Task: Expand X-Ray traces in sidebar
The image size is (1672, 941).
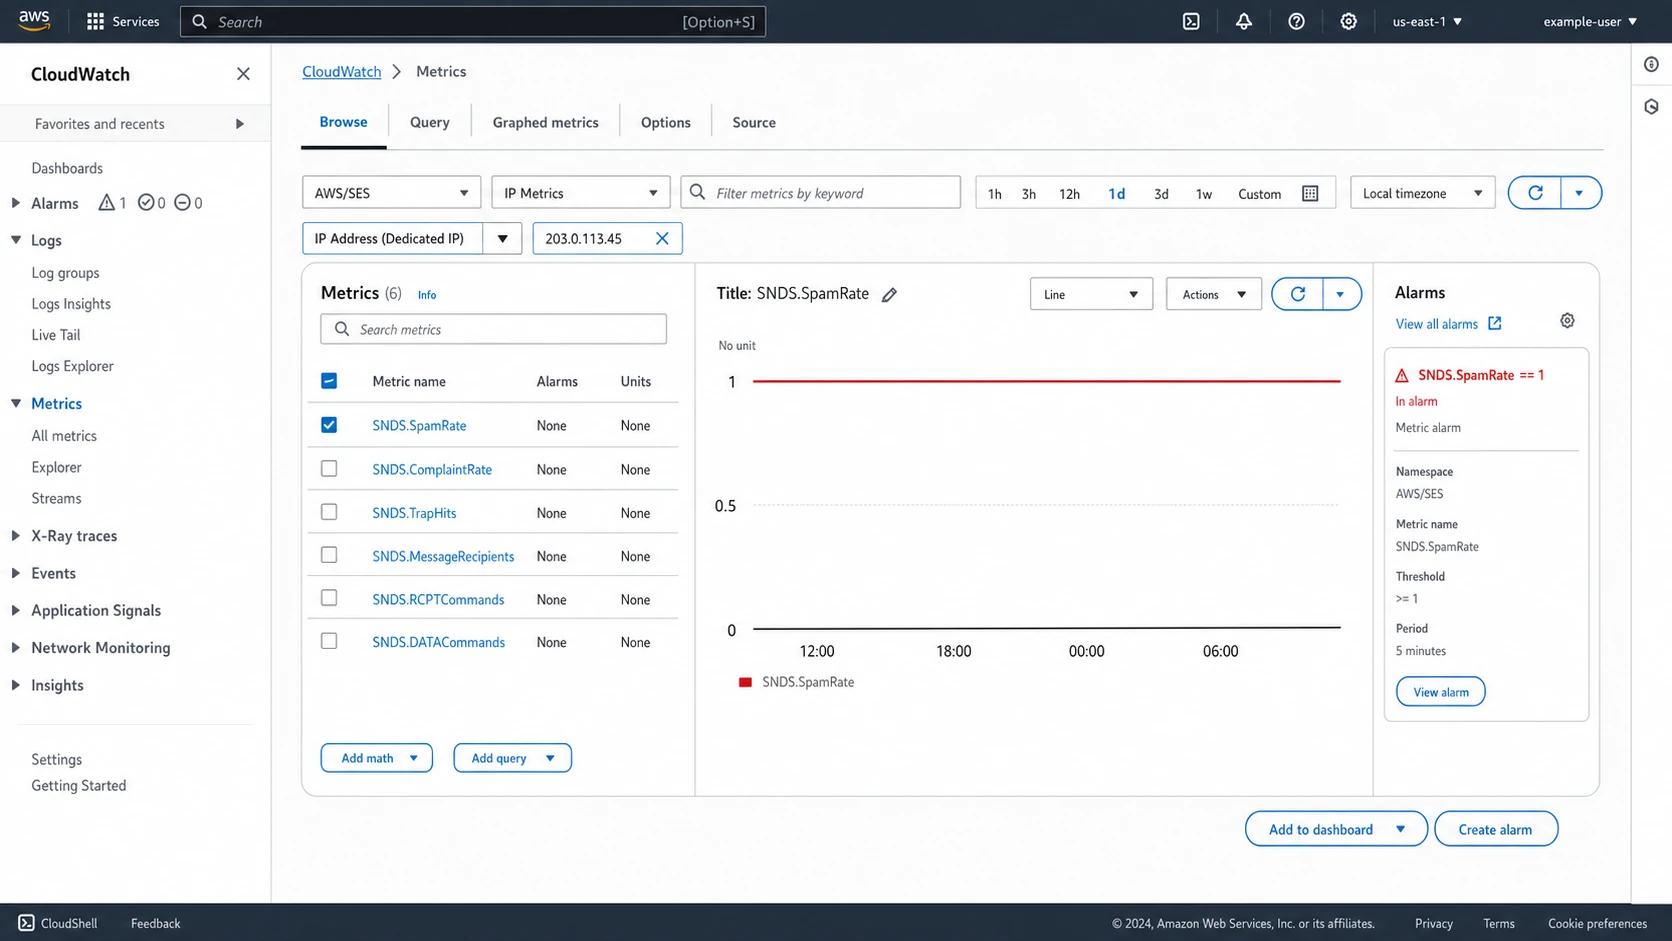Action: [x=16, y=536]
